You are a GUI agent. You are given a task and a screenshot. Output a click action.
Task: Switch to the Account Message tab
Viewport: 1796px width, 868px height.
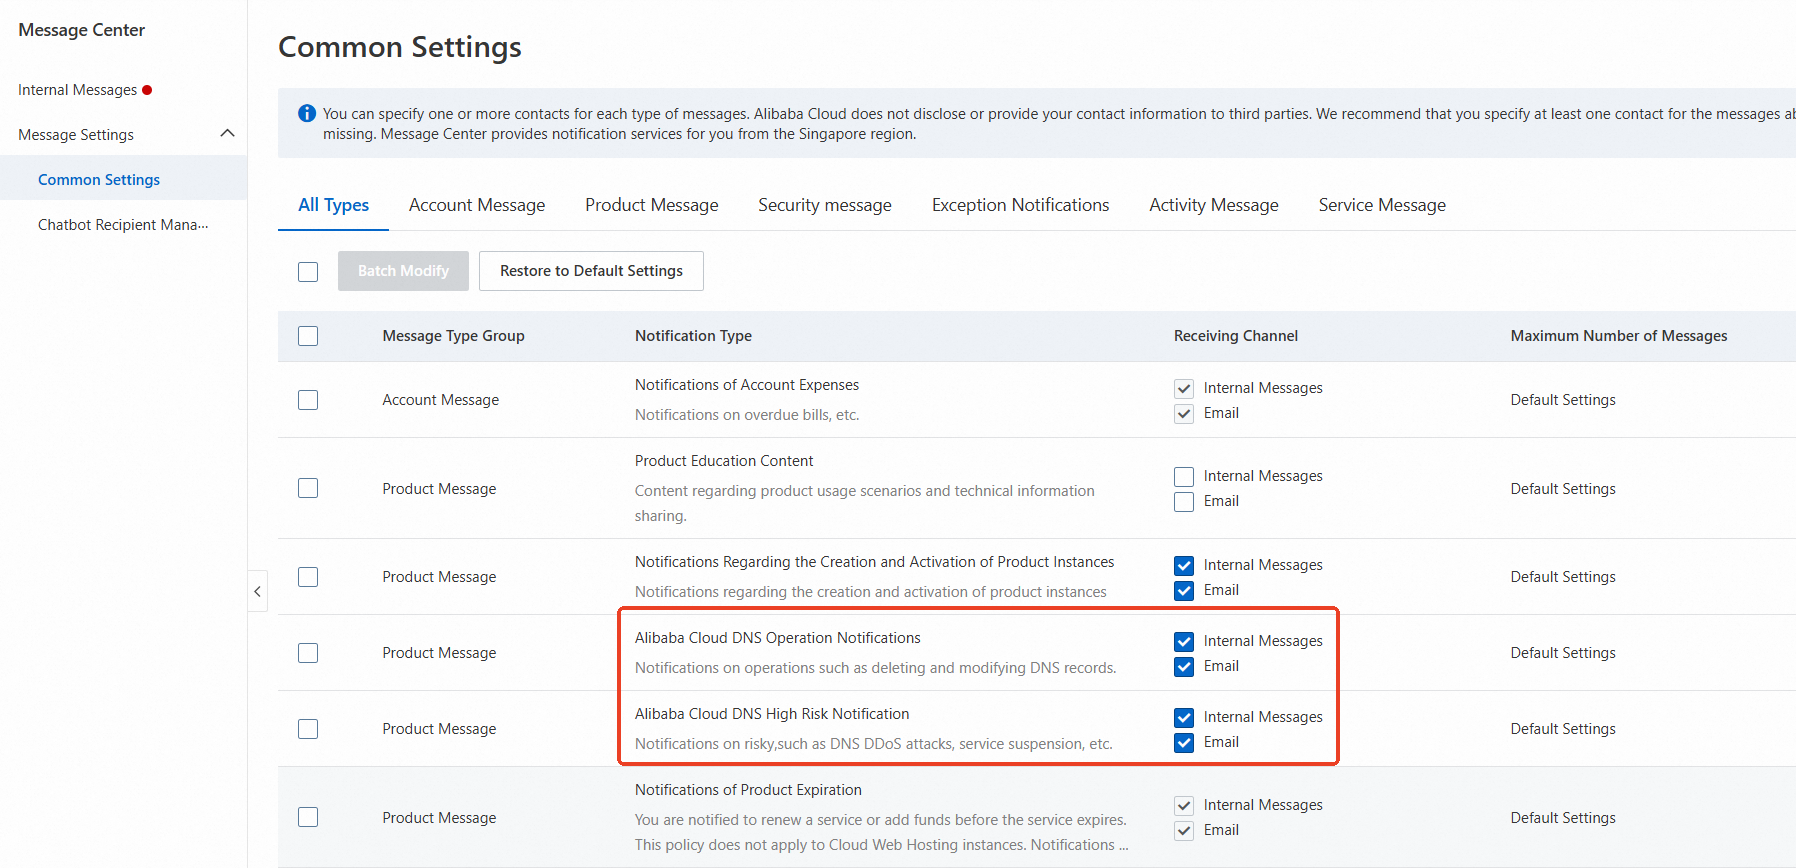(x=477, y=205)
